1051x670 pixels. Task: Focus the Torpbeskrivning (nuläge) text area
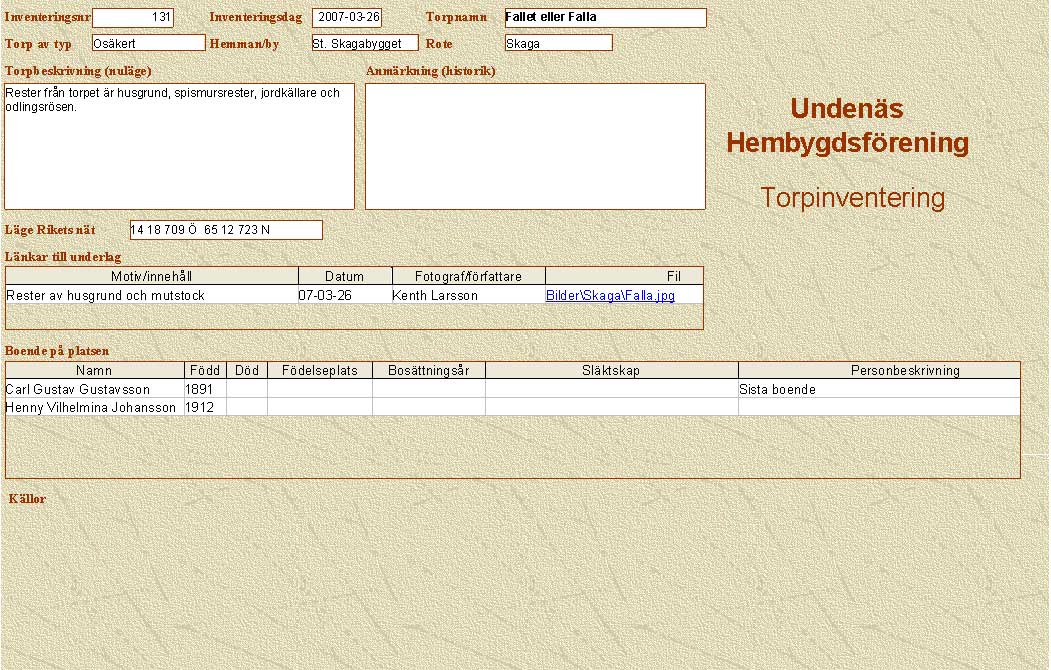180,146
